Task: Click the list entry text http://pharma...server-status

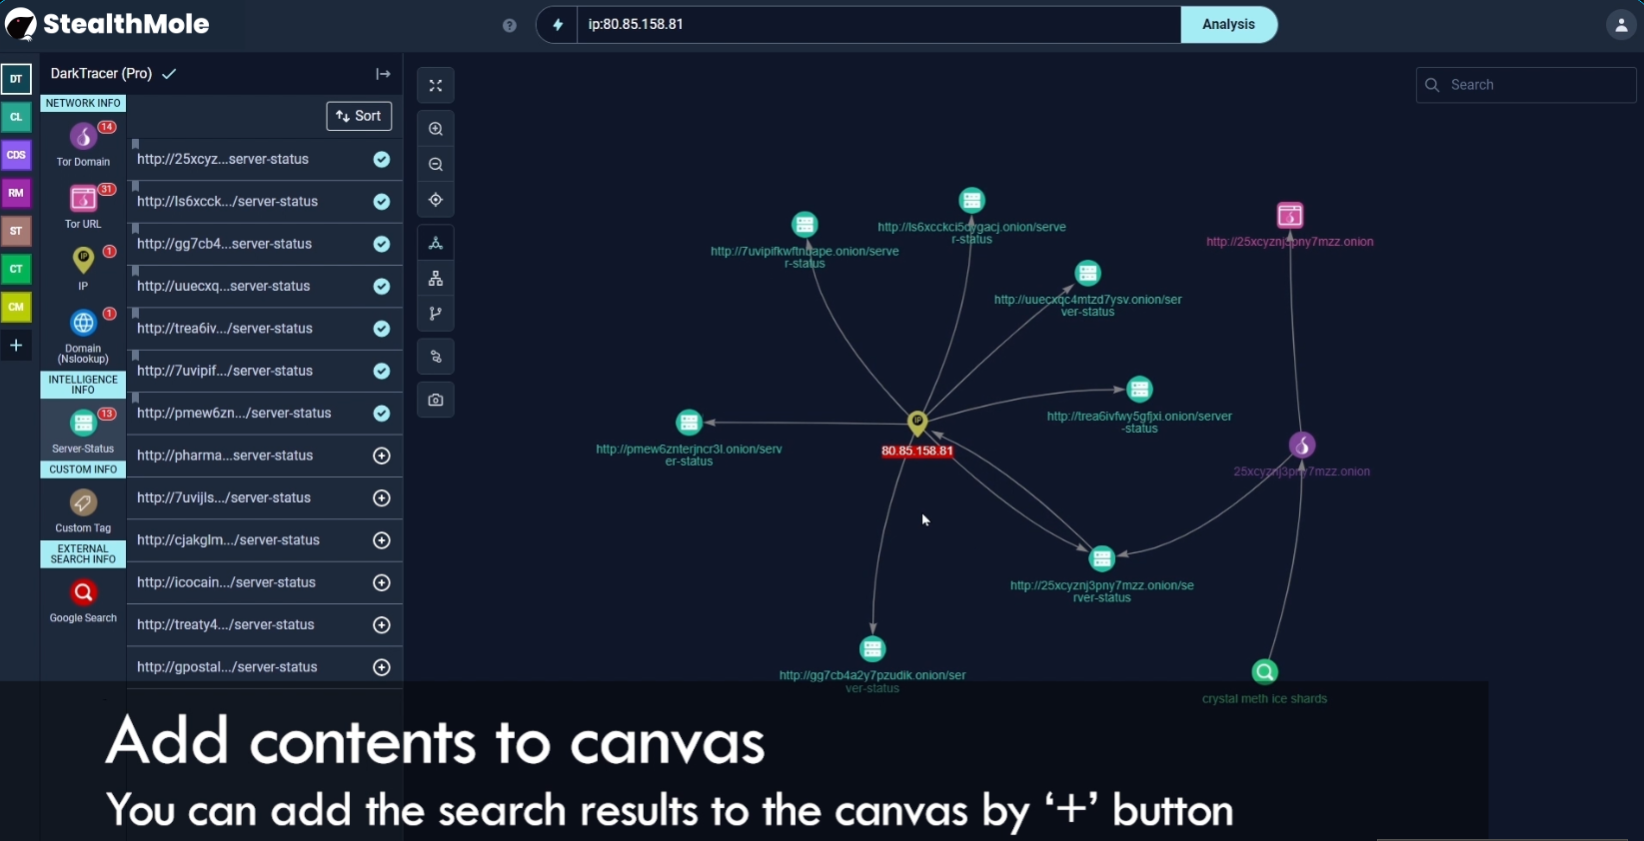Action: click(225, 456)
